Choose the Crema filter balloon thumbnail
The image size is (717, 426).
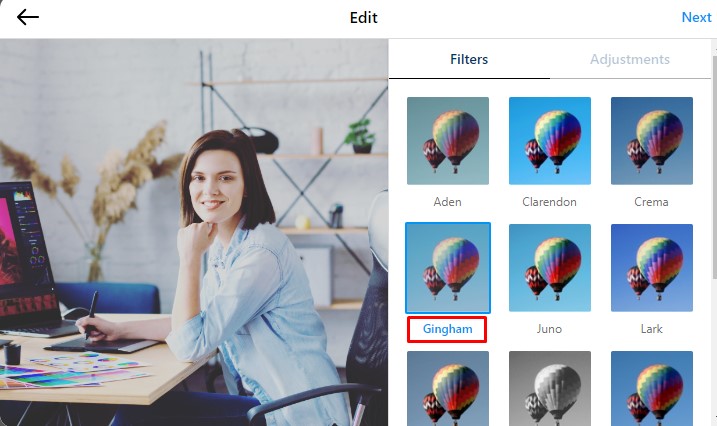(652, 141)
